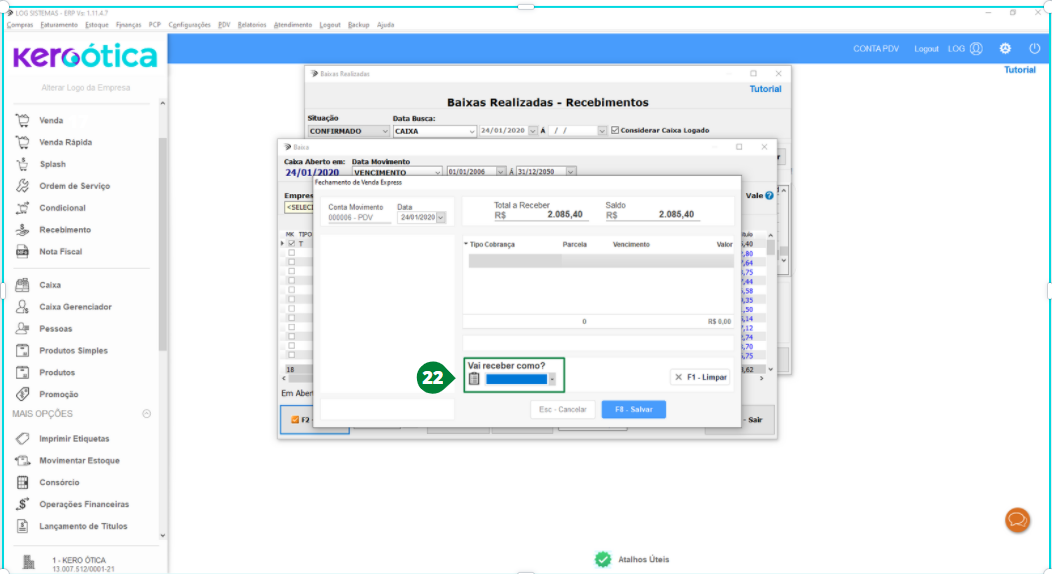Click the F1 - Limpar button
Viewport: 1052px width, 574px height.
click(700, 378)
